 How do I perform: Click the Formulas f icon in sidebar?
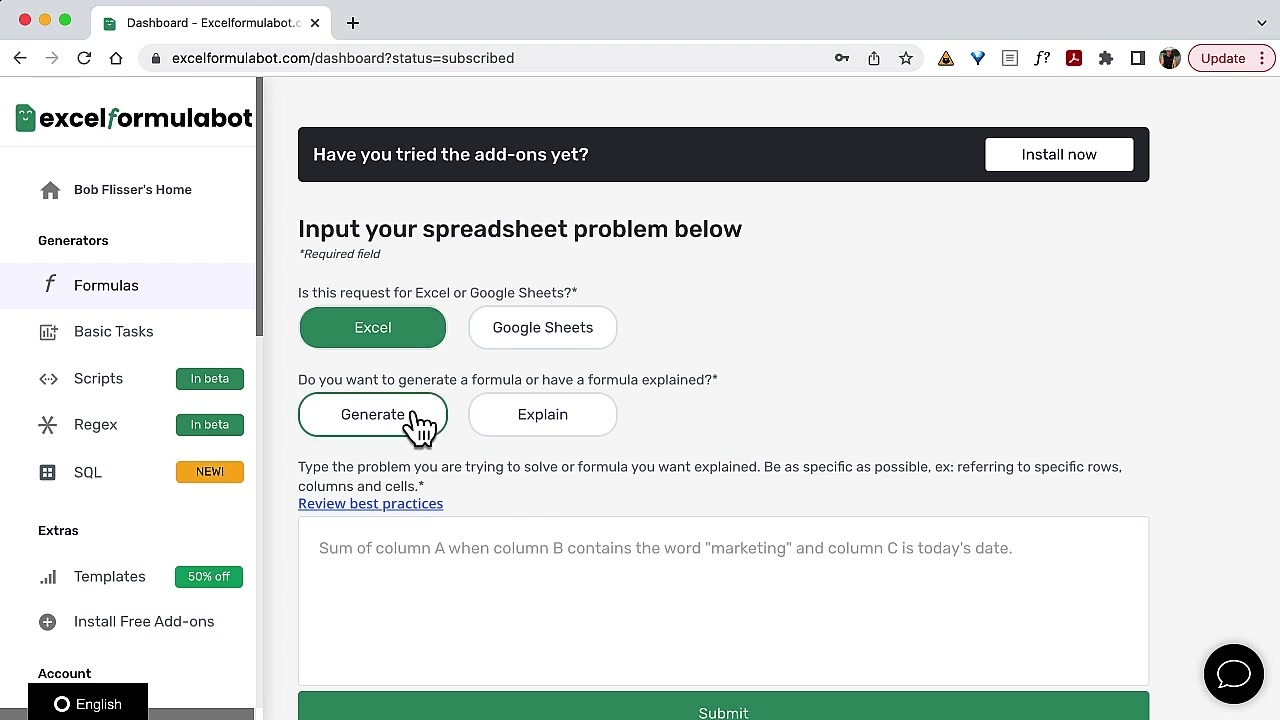click(x=49, y=285)
